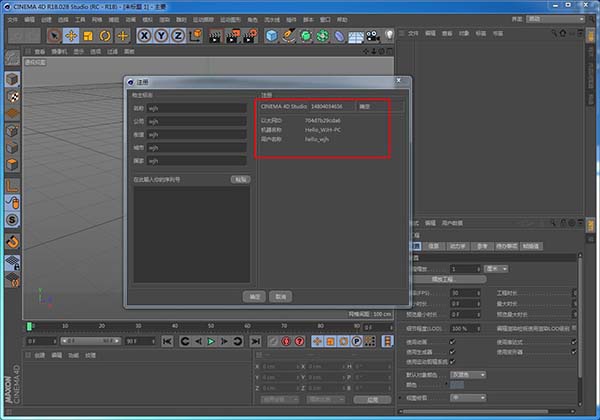Click 取消 in registration dialog
The width and height of the screenshot is (600, 420).
pos(280,296)
